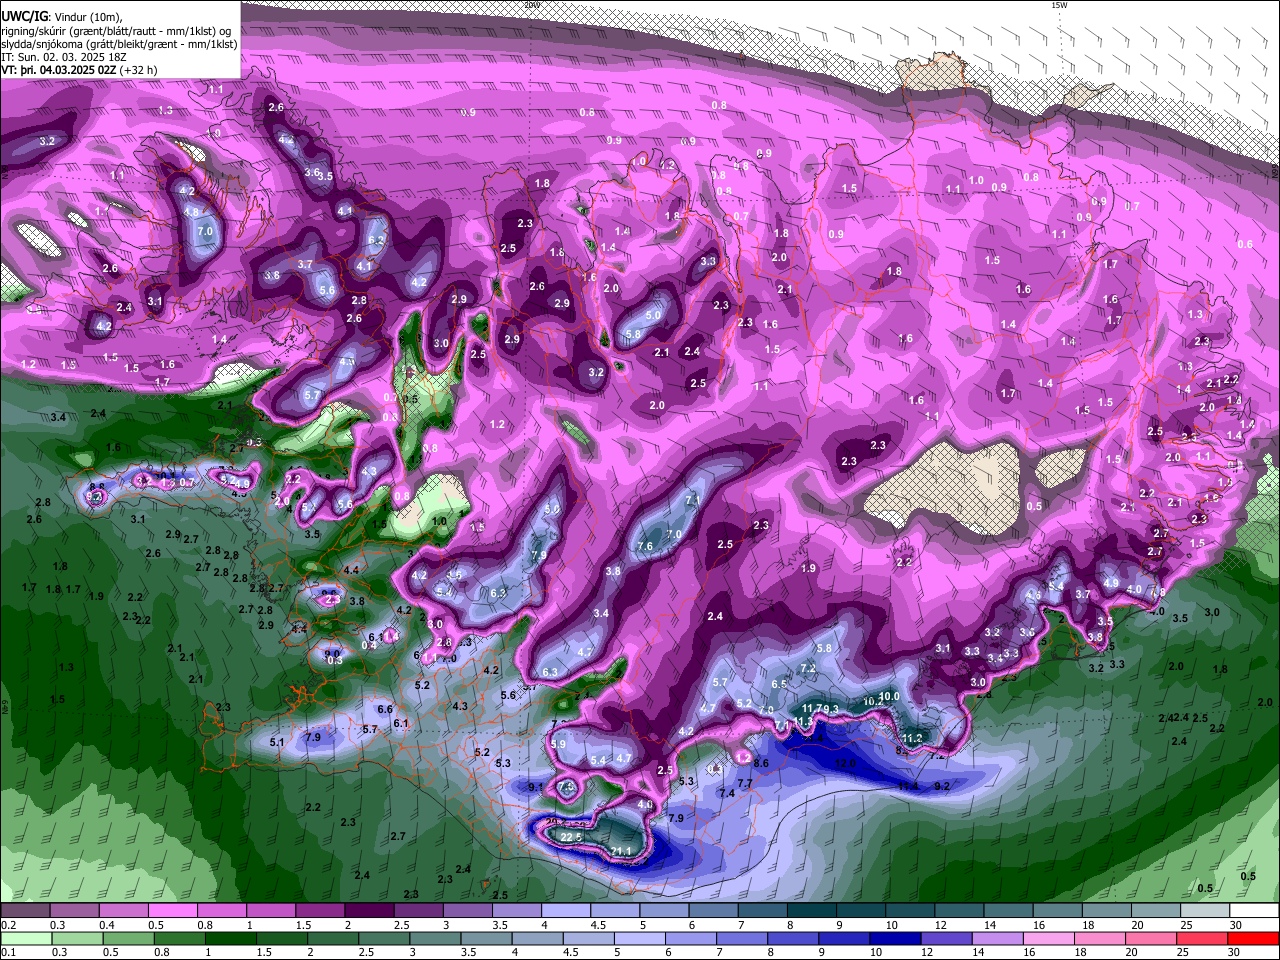This screenshot has width=1280, height=960.
Task: Click the 6.6 value on the map
Action: (385, 708)
